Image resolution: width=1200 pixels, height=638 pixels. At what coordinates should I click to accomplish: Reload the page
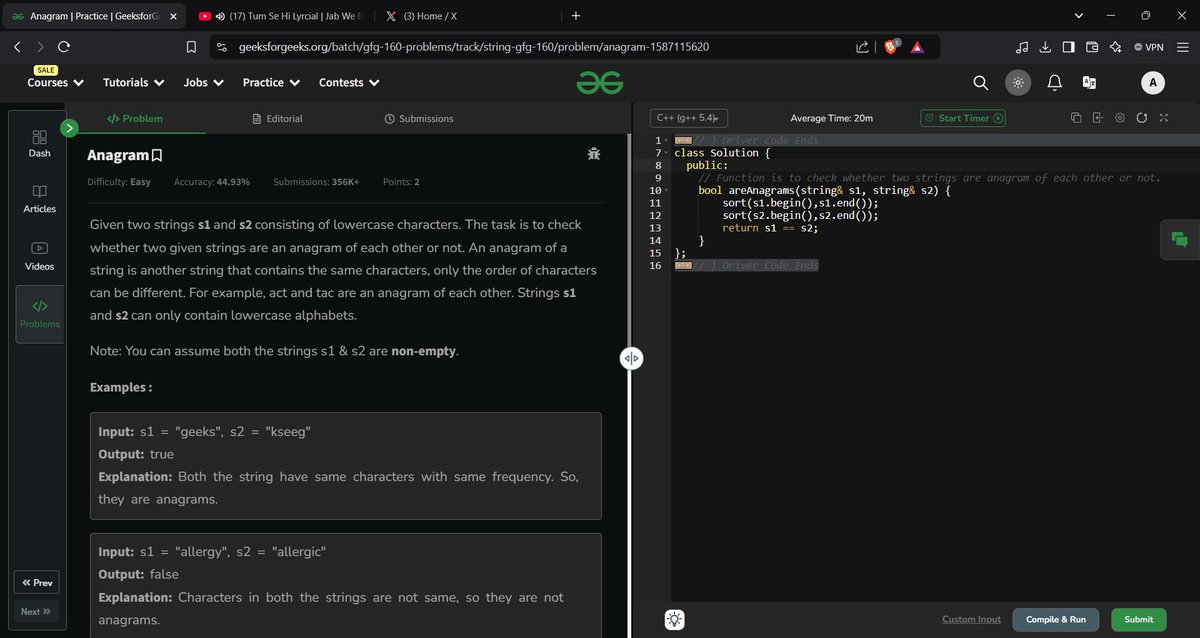64,47
